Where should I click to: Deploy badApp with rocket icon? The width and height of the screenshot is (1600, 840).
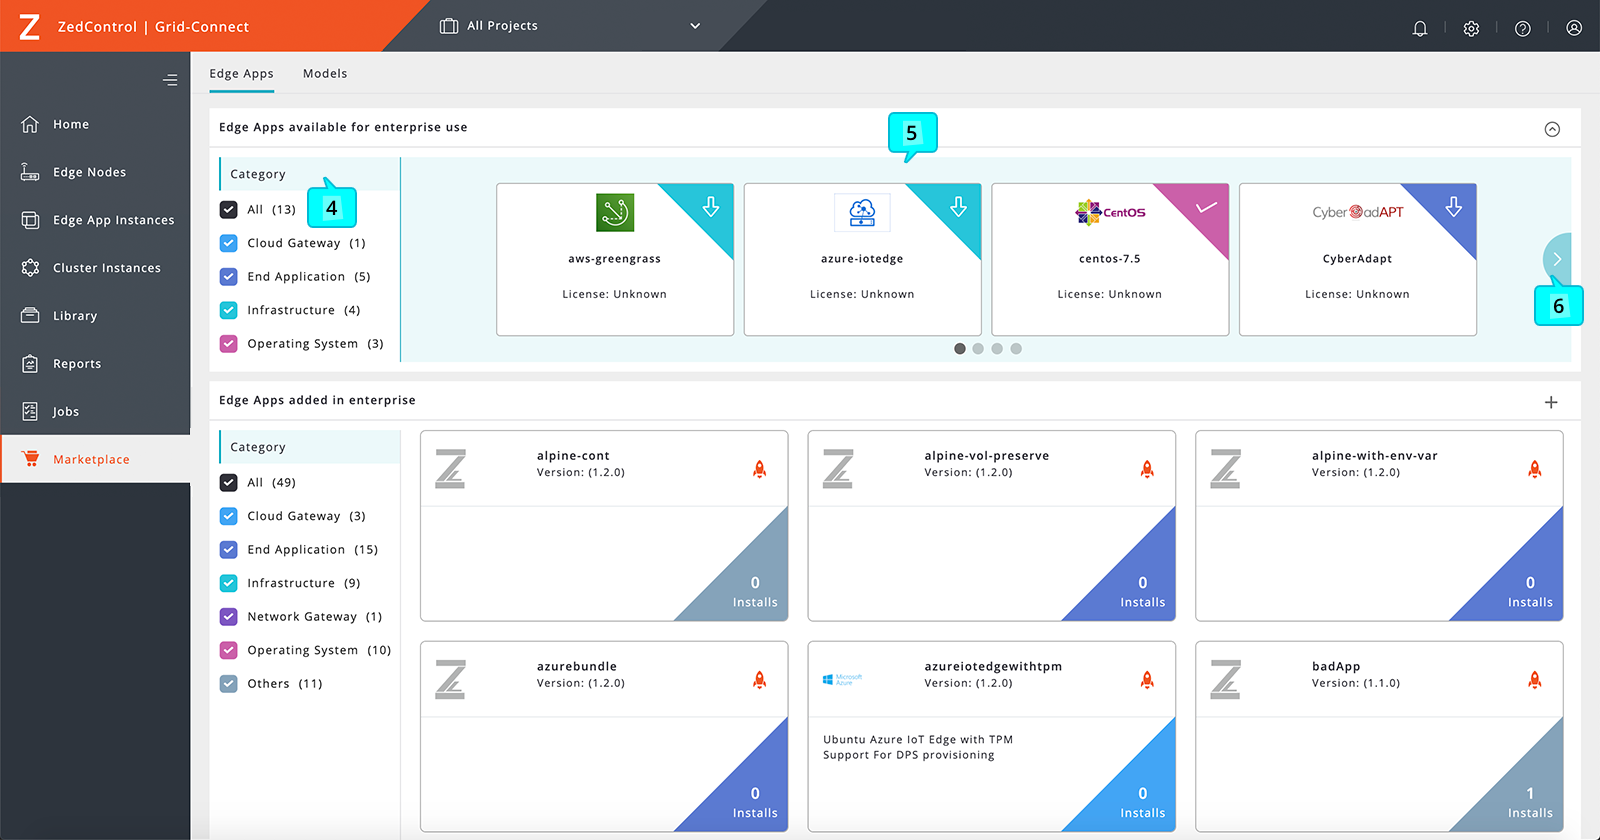point(1535,680)
